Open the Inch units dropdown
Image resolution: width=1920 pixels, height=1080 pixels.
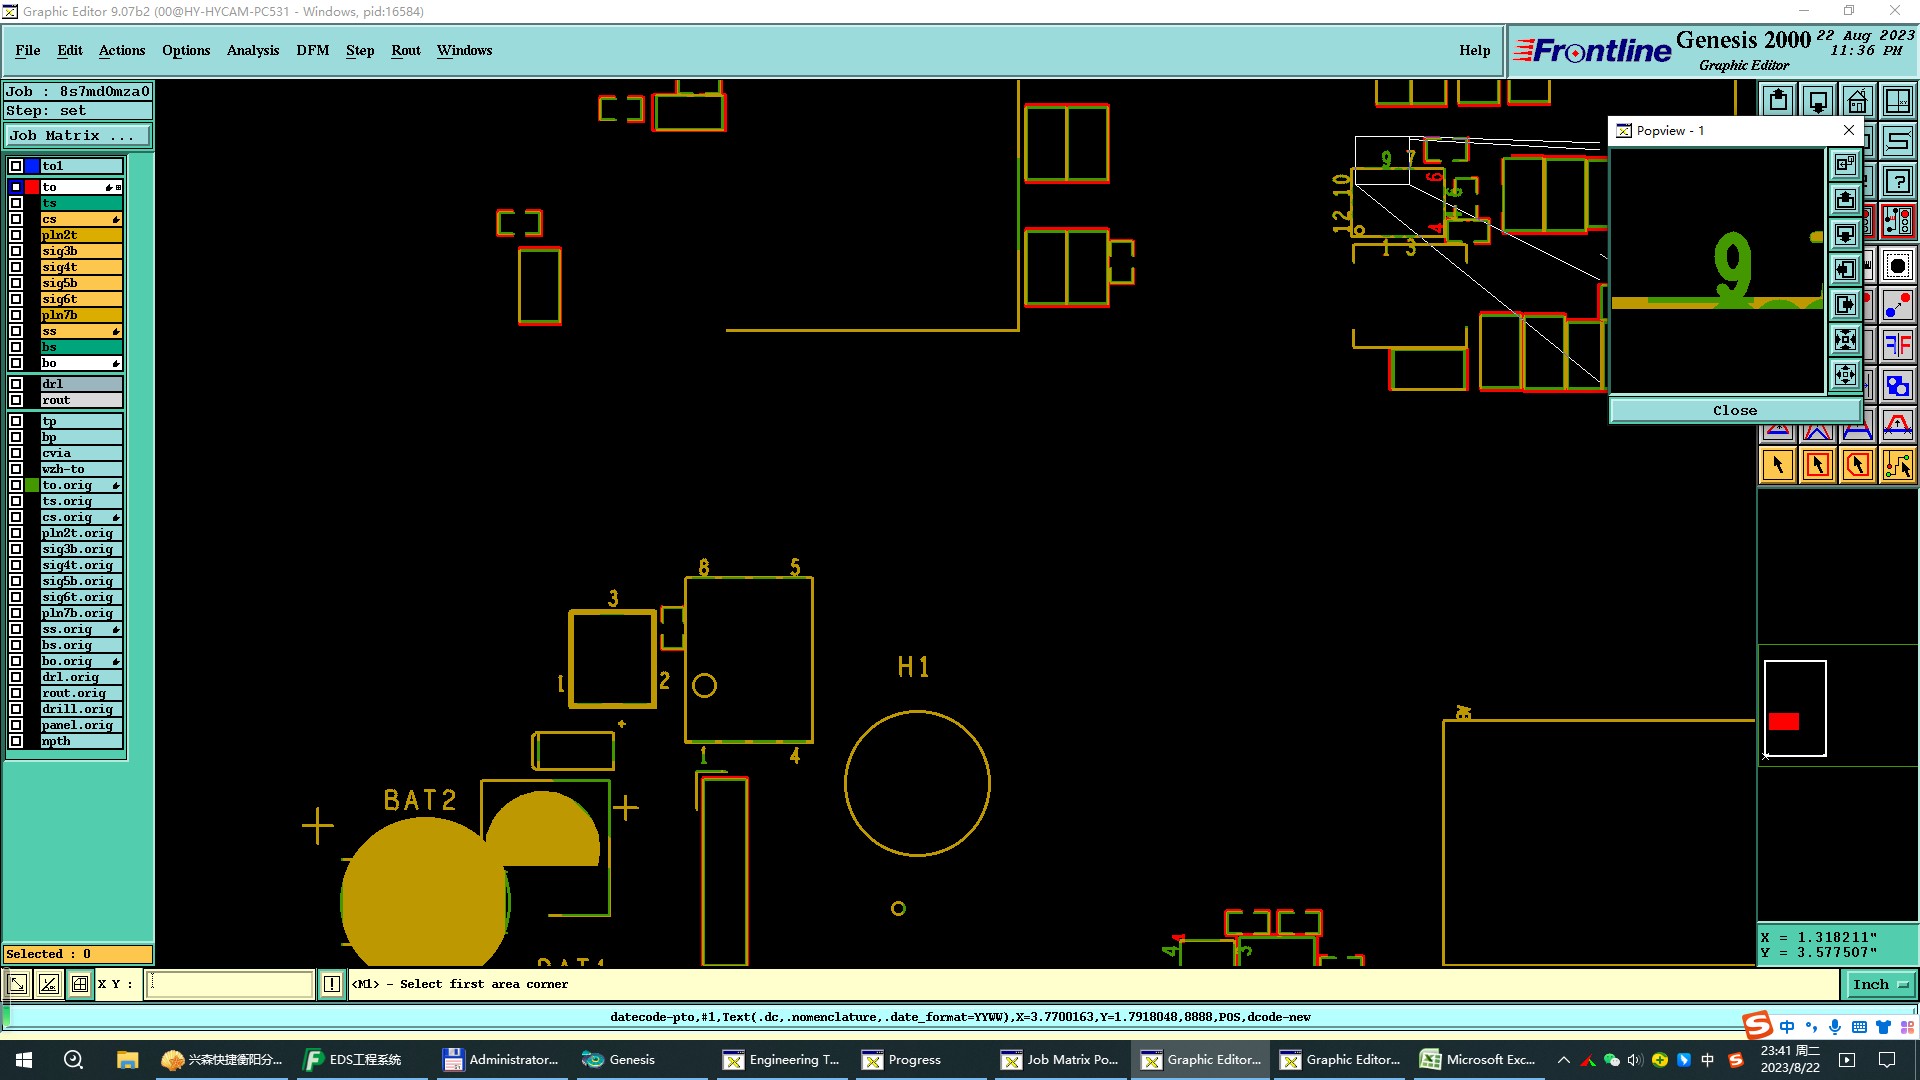1880,984
